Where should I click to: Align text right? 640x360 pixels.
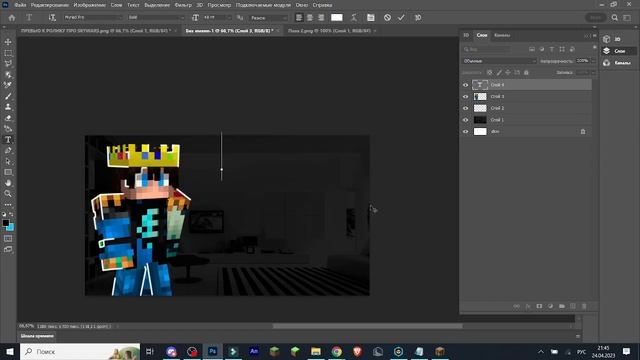coord(321,18)
